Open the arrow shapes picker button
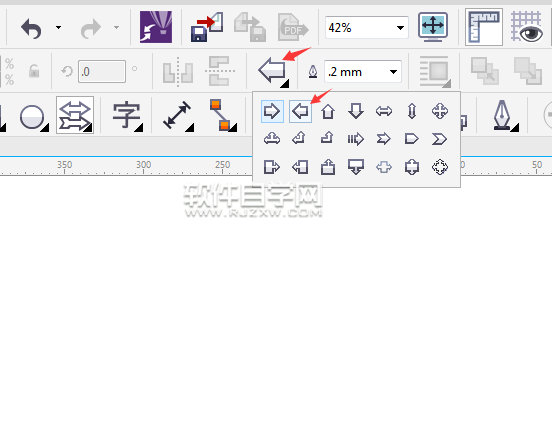Image resolution: width=552 pixels, height=445 pixels. (273, 71)
